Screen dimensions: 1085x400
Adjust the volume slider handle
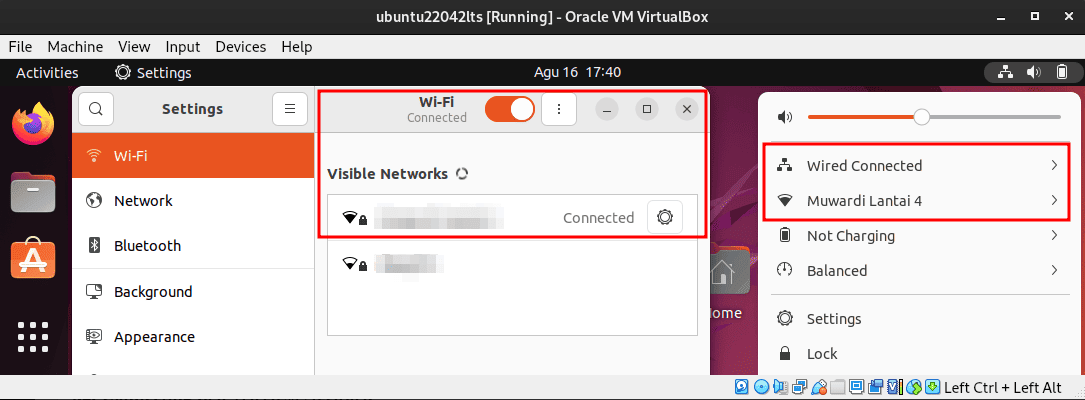click(922, 117)
